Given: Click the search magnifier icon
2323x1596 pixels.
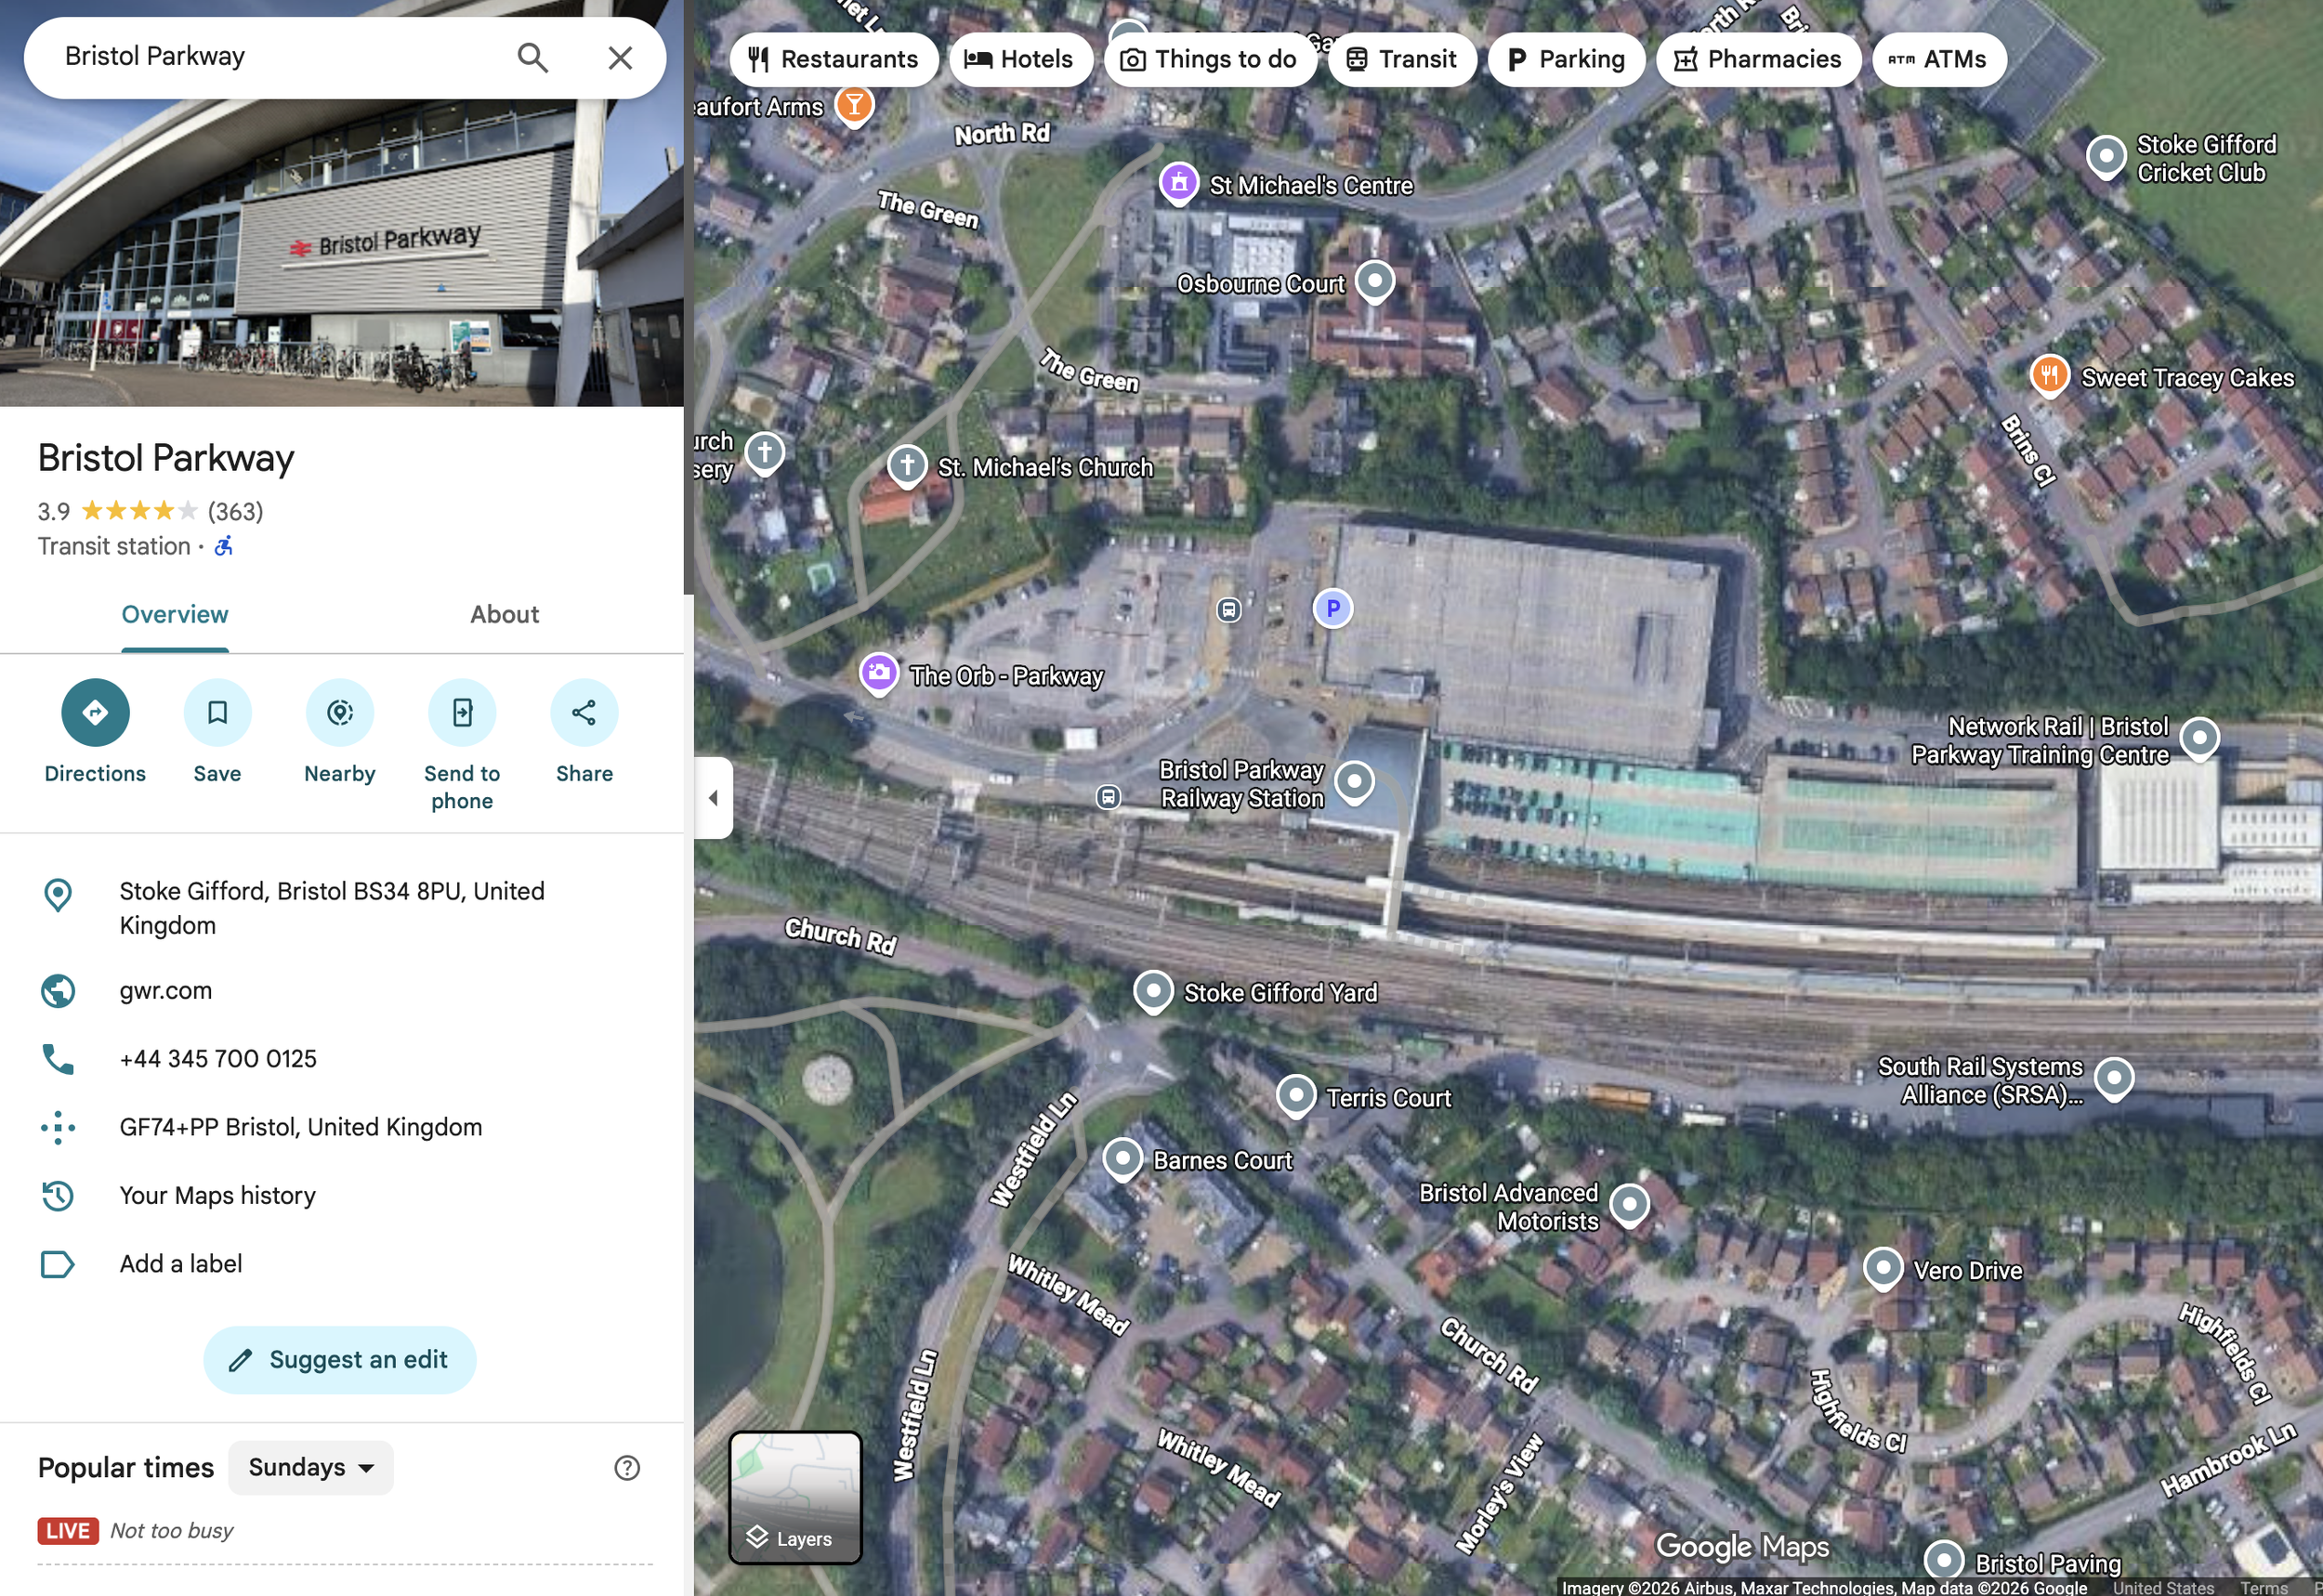Looking at the screenshot, I should point(532,57).
